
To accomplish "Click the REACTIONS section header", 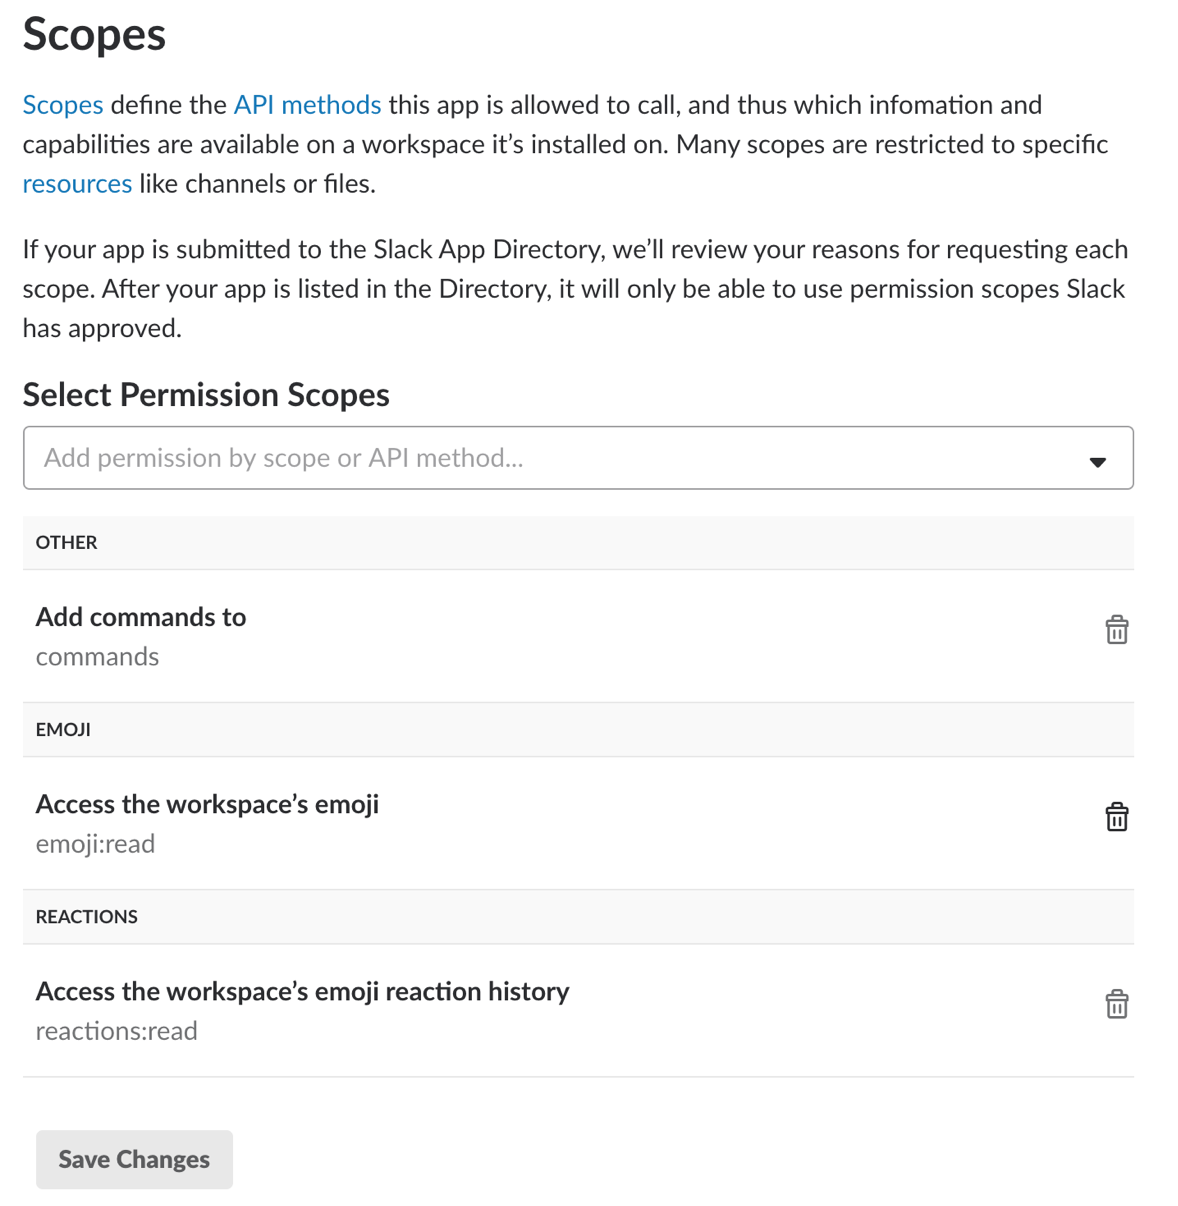I will (578, 917).
